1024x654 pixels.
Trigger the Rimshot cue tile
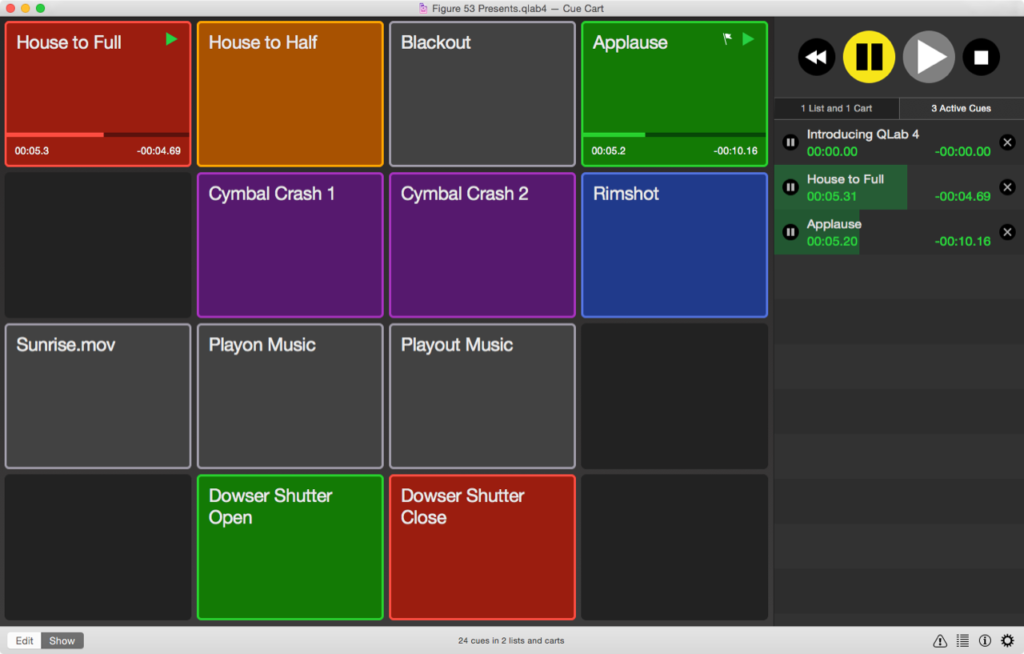675,245
